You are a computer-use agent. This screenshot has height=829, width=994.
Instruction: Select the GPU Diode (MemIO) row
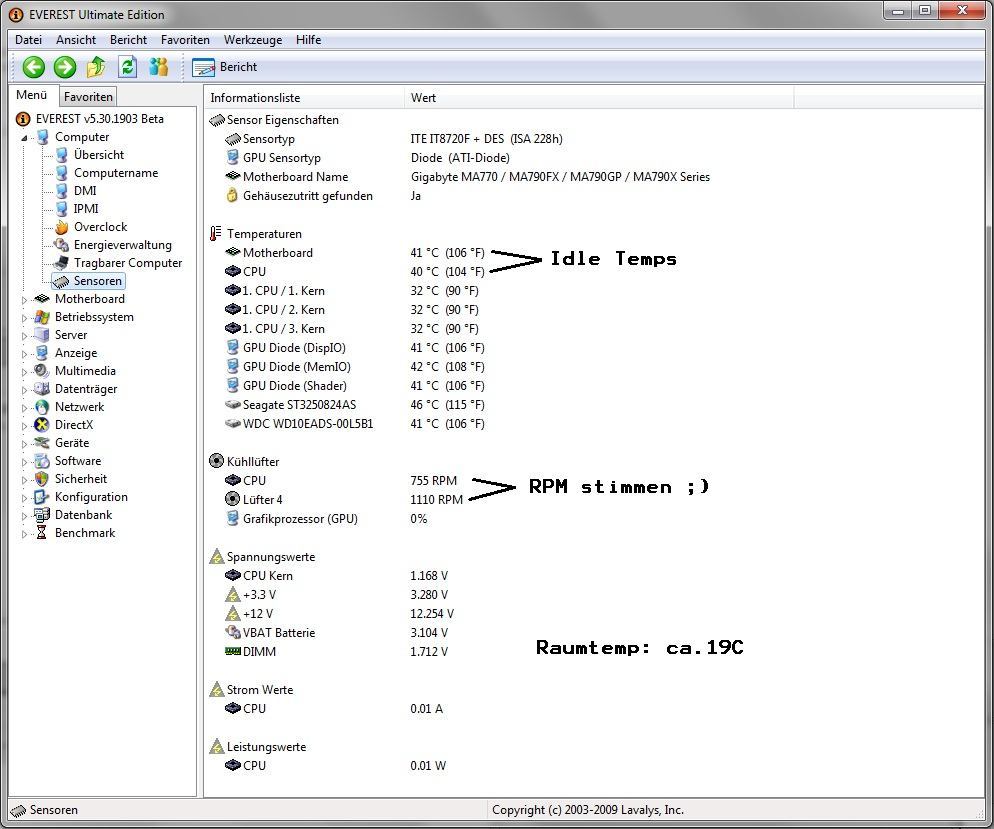(x=355, y=367)
